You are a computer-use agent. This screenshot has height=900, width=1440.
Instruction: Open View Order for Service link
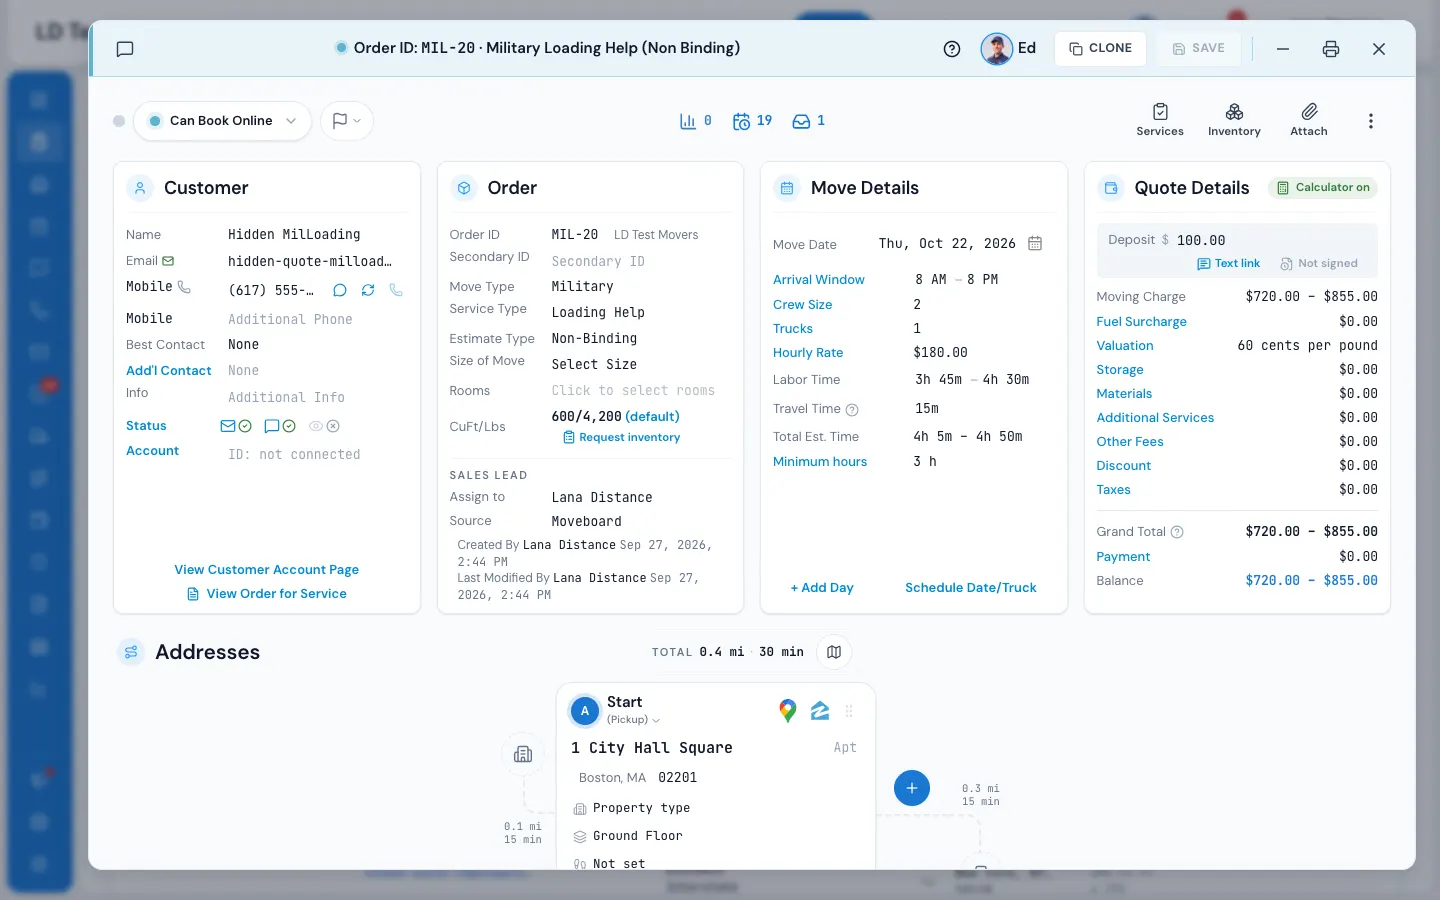tap(267, 594)
